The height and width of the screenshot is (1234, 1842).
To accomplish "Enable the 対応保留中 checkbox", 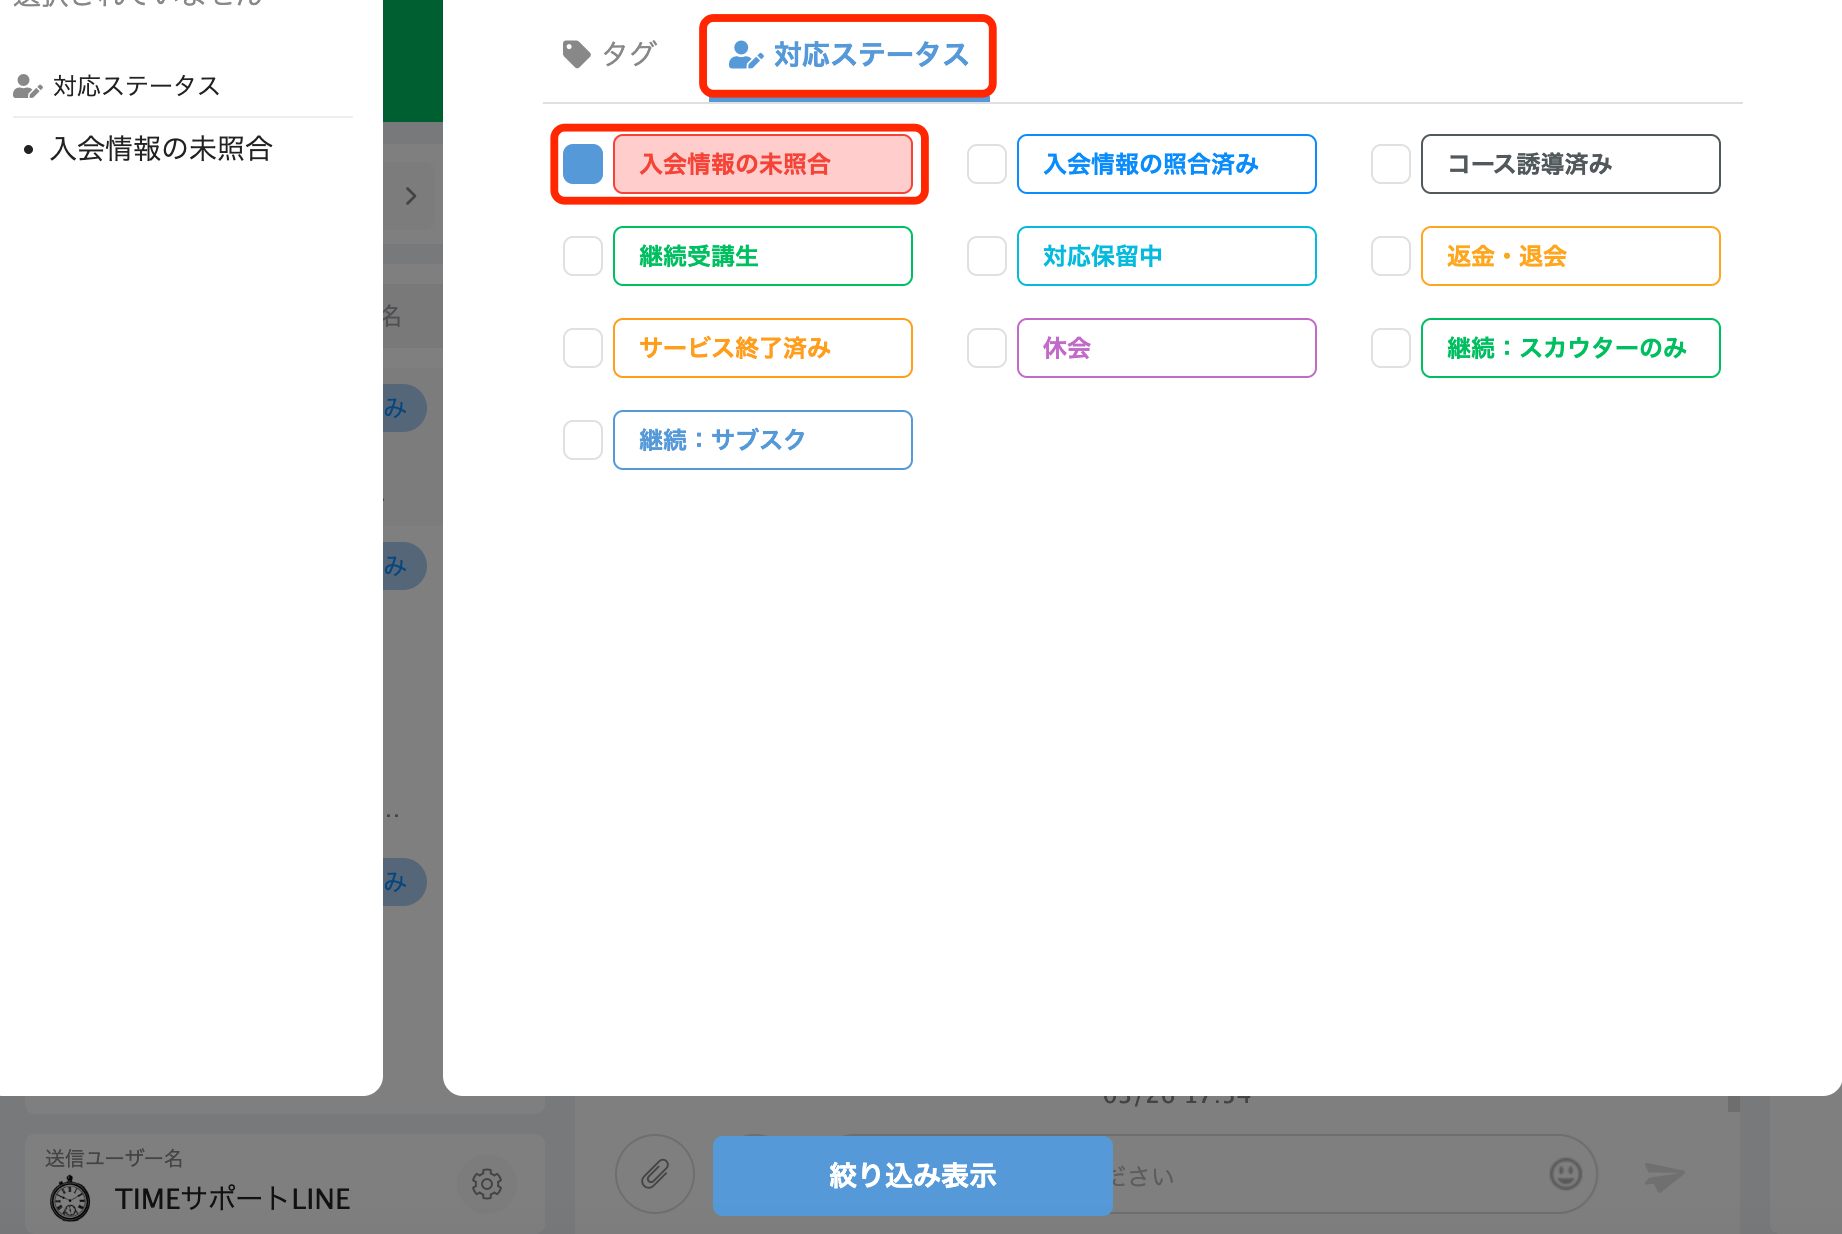I will [987, 256].
